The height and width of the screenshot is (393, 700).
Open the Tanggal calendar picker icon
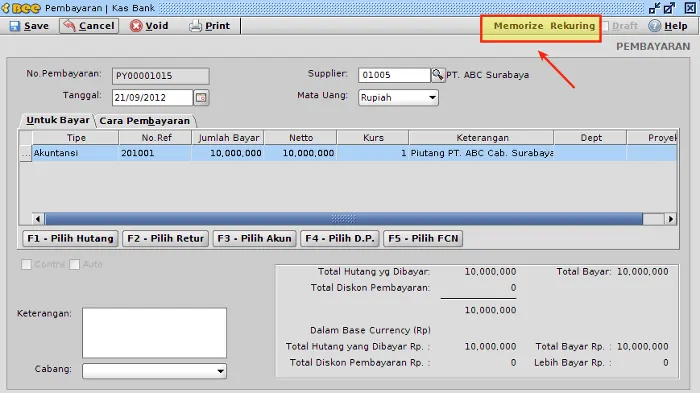click(201, 97)
